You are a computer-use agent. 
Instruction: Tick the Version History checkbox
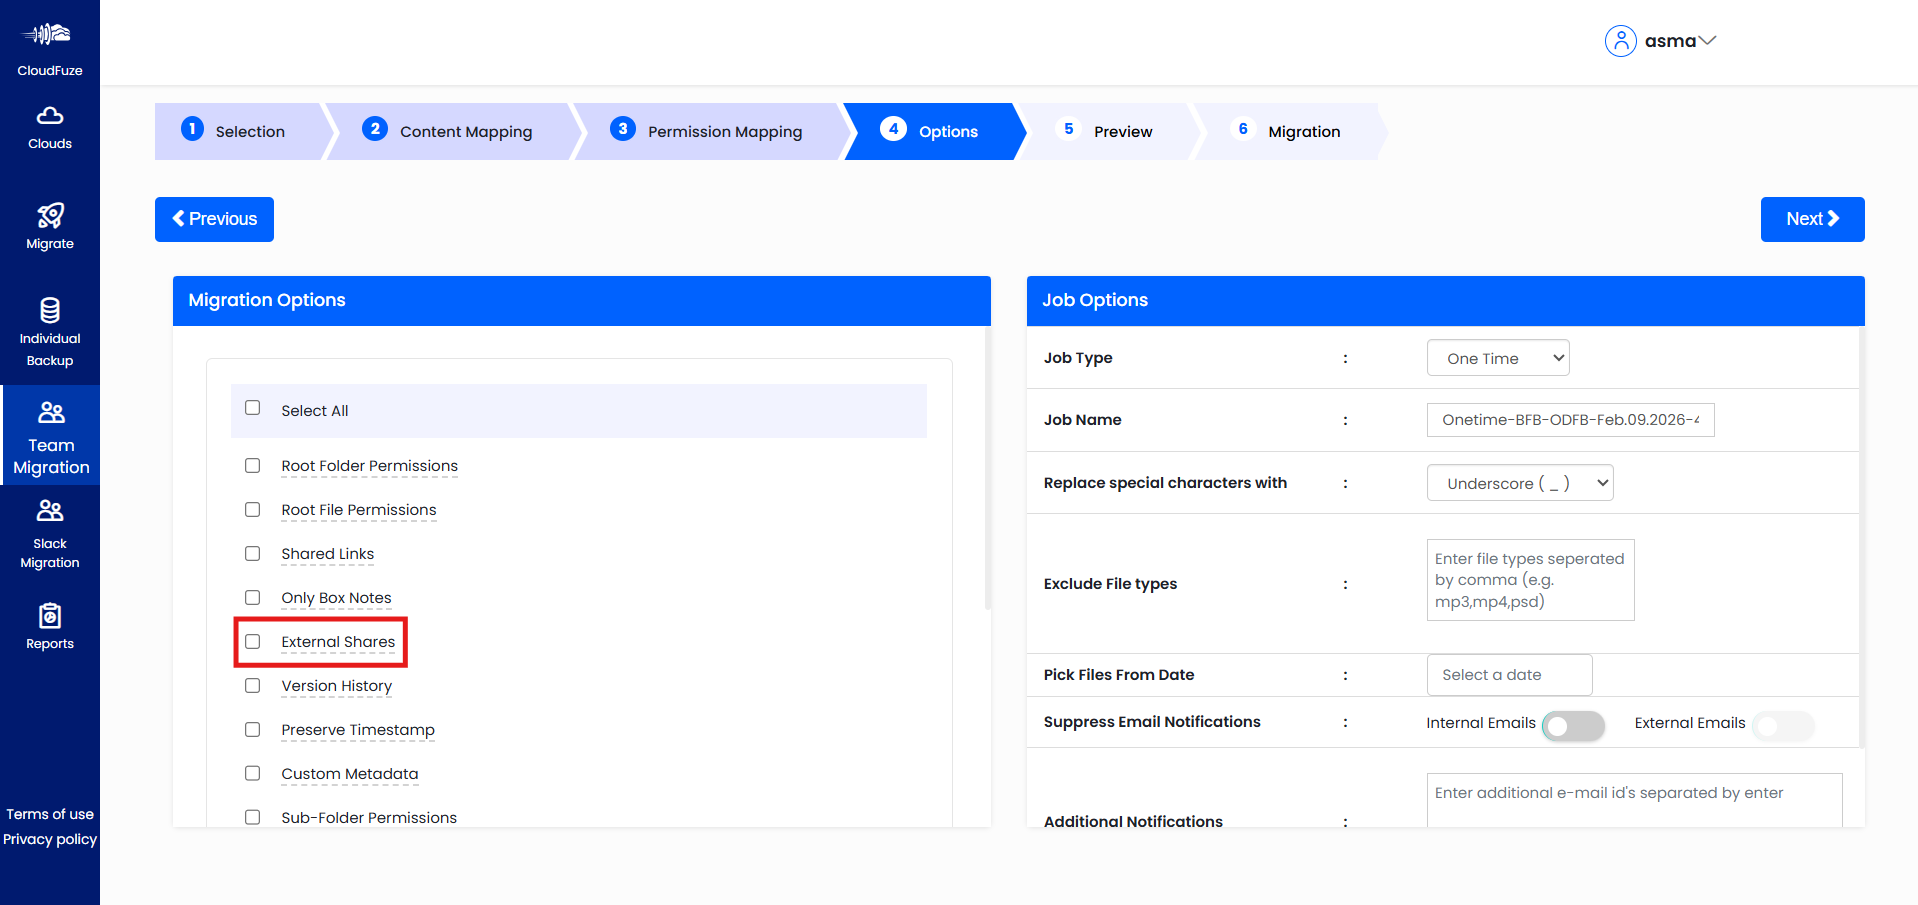[253, 686]
